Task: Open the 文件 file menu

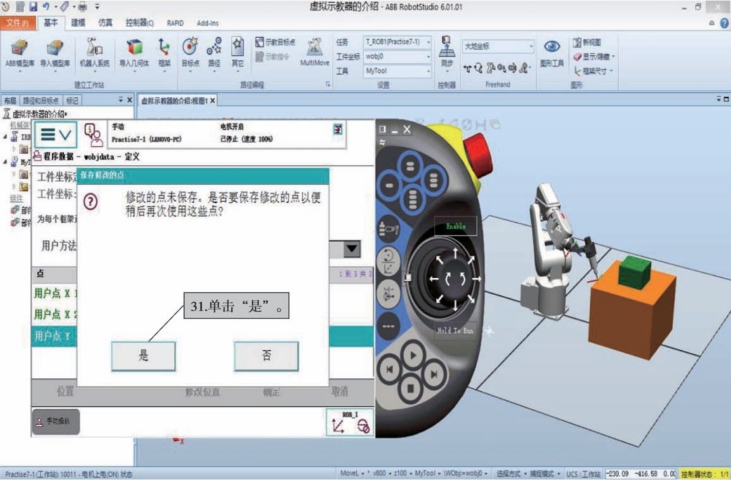Action: coord(18,23)
